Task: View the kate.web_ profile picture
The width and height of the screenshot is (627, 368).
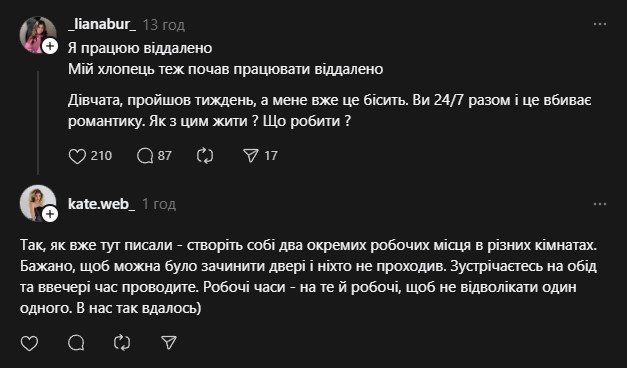Action: coord(38,203)
